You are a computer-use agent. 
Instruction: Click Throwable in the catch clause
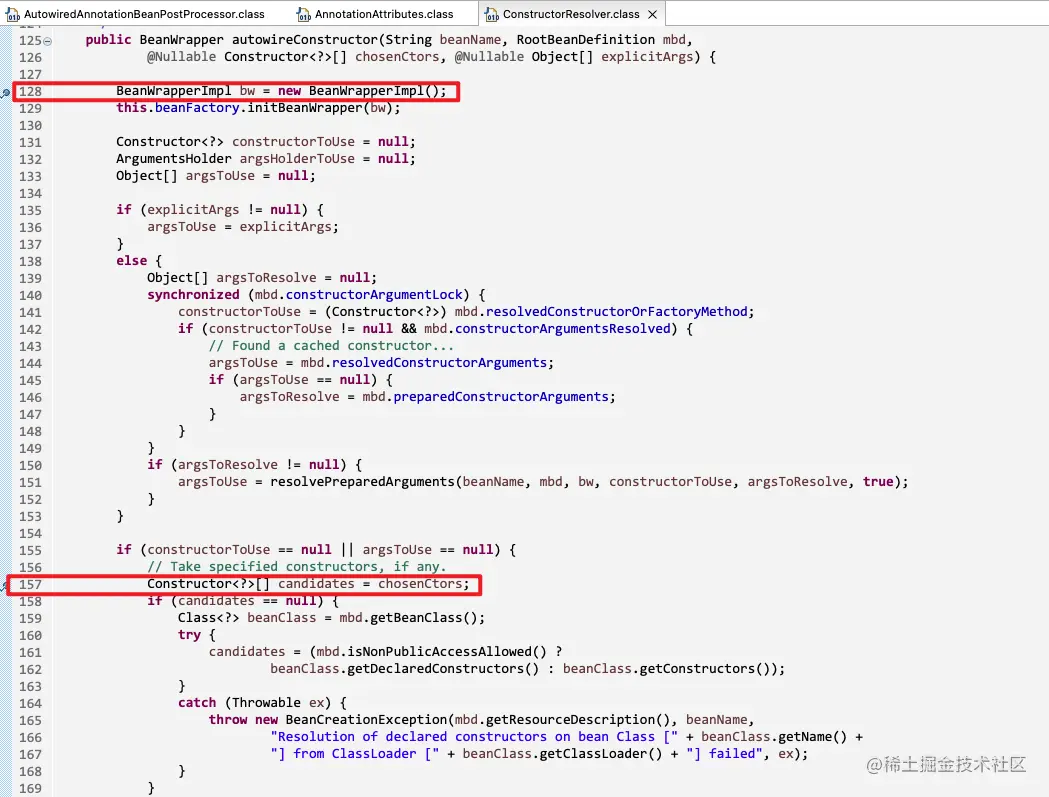266,703
